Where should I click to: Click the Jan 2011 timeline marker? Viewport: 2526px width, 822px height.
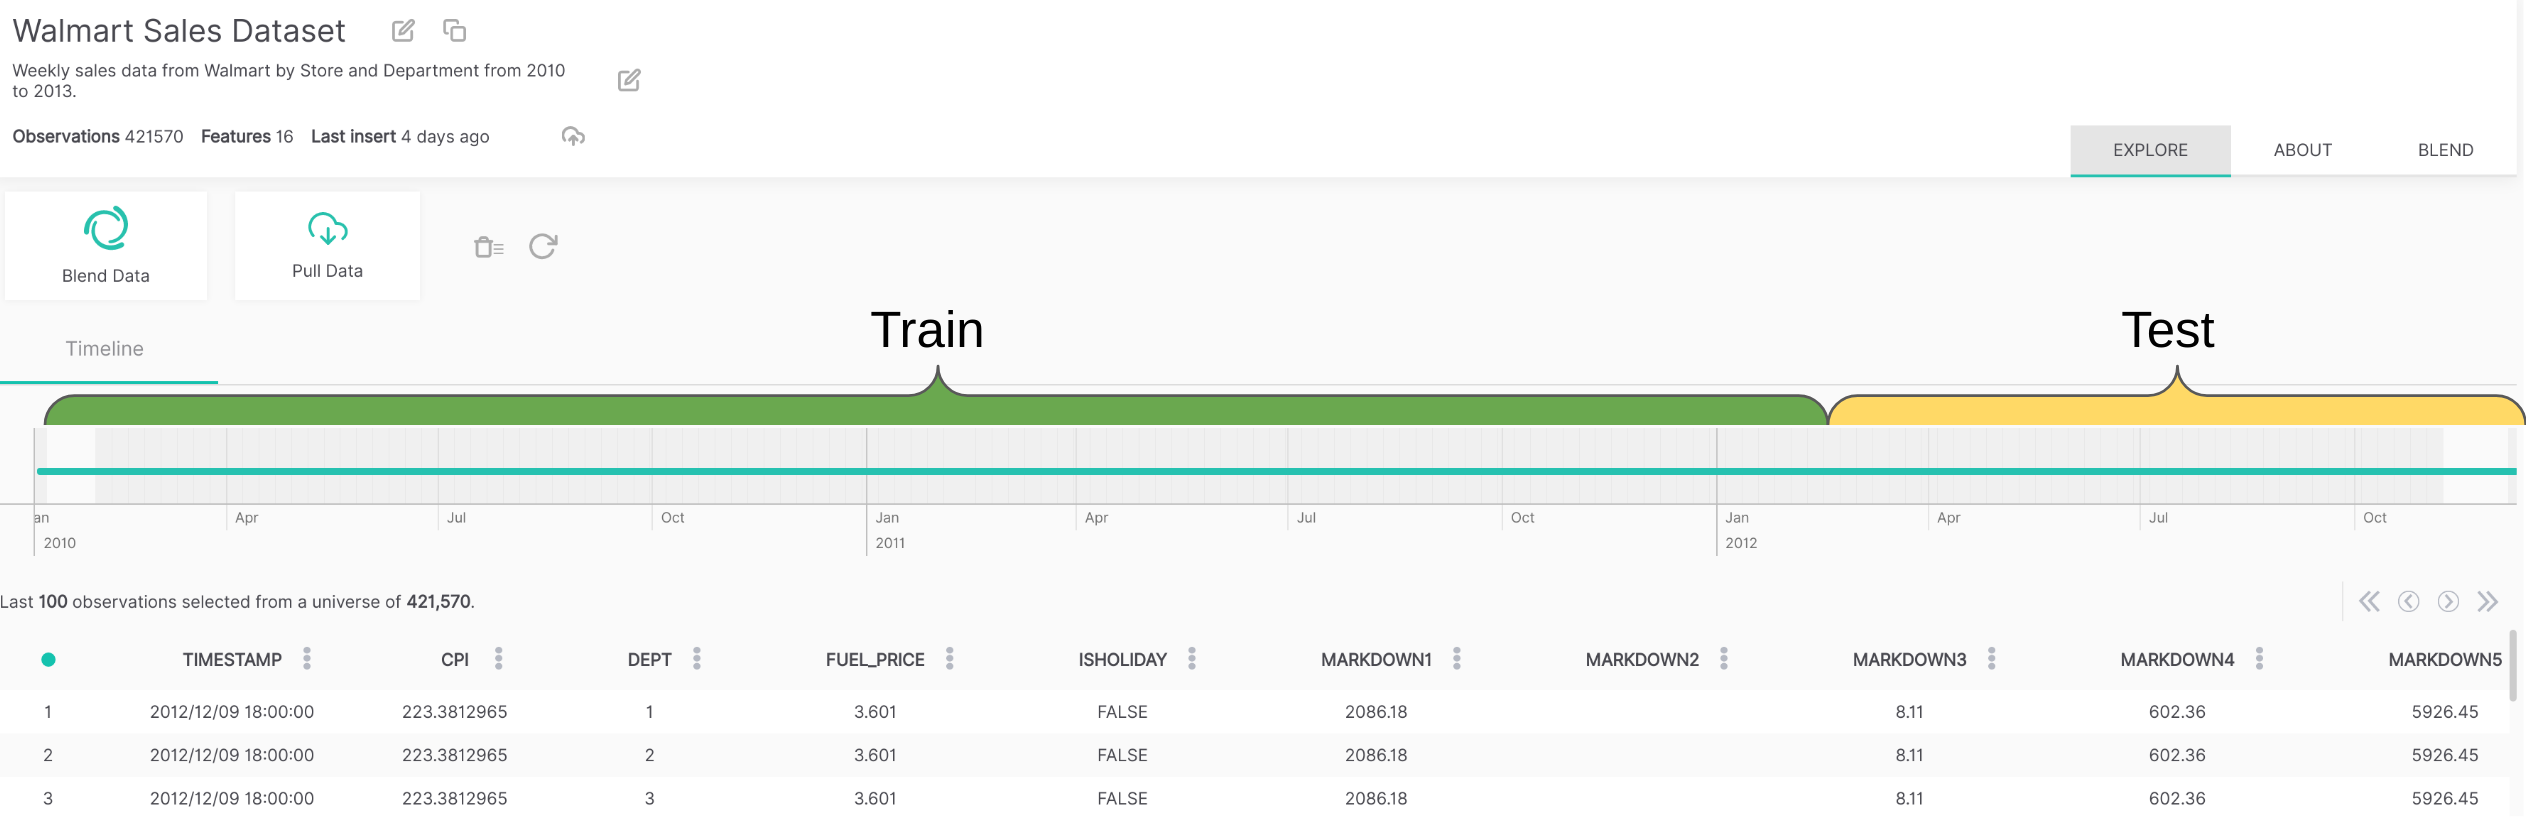pos(889,530)
